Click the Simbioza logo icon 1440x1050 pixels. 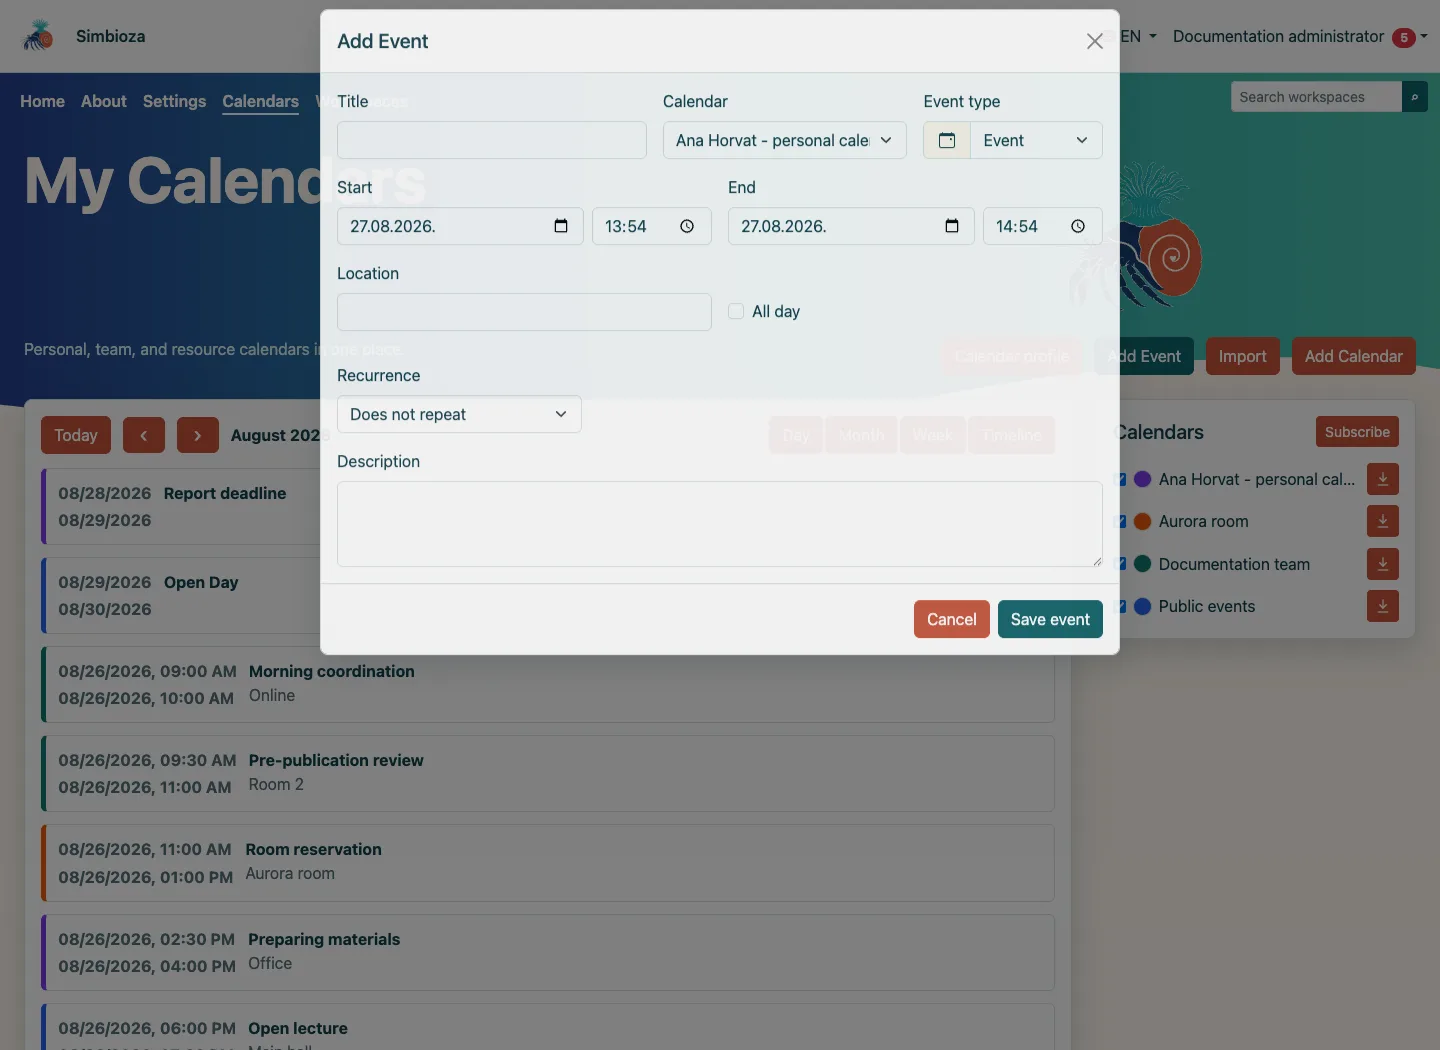pyautogui.click(x=38, y=36)
